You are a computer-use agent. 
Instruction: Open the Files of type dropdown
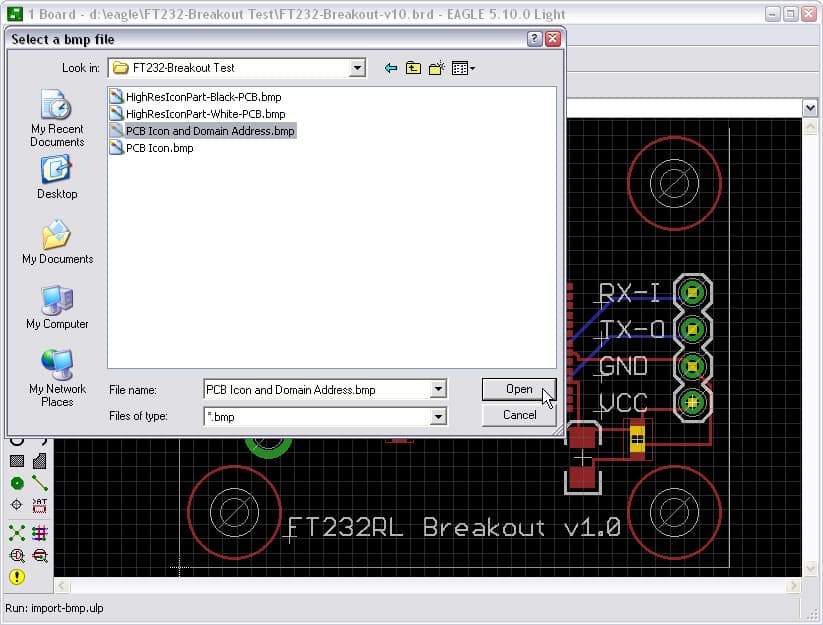(x=438, y=415)
